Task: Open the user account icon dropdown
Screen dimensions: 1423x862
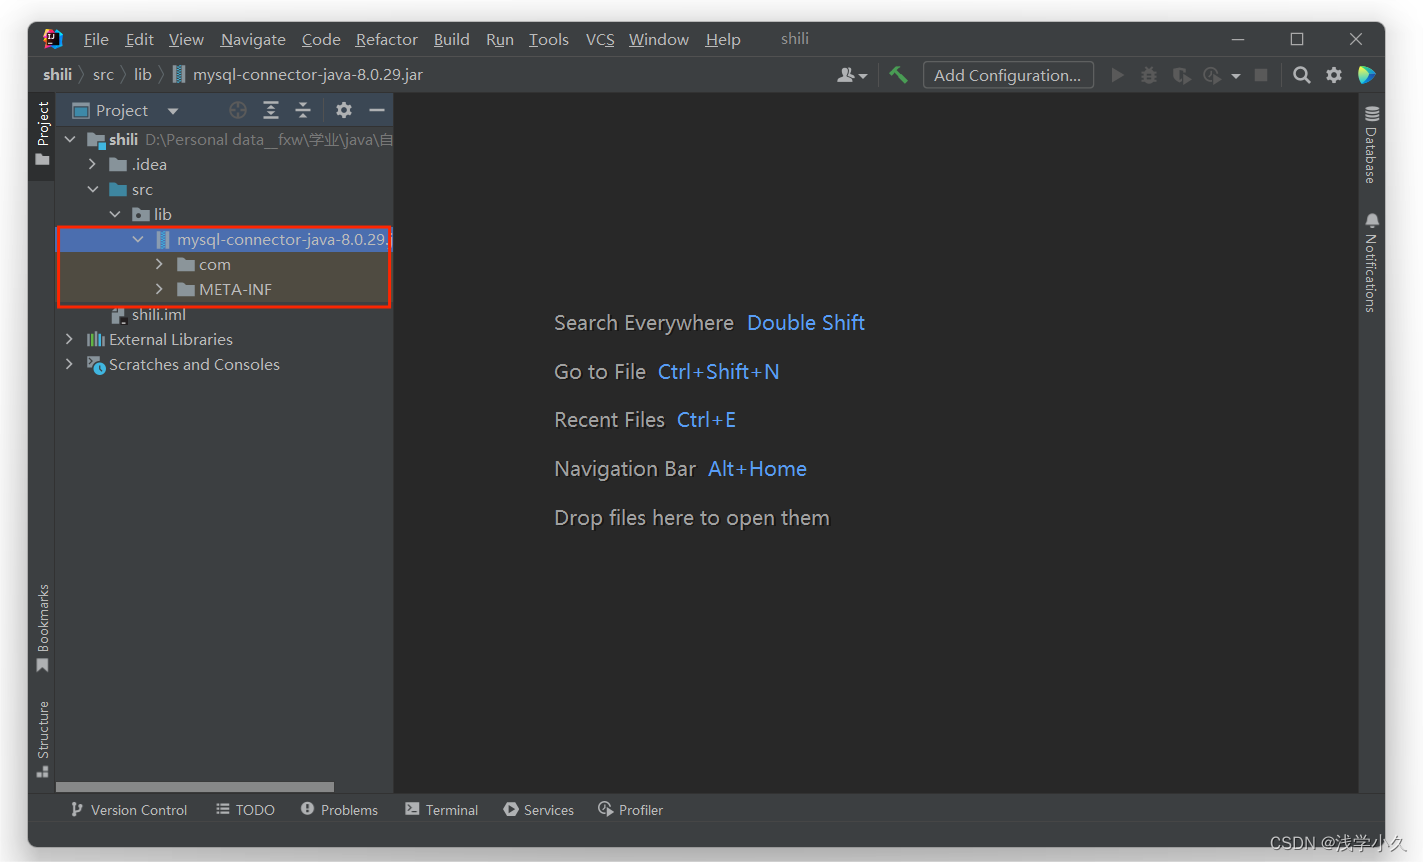Action: 852,75
